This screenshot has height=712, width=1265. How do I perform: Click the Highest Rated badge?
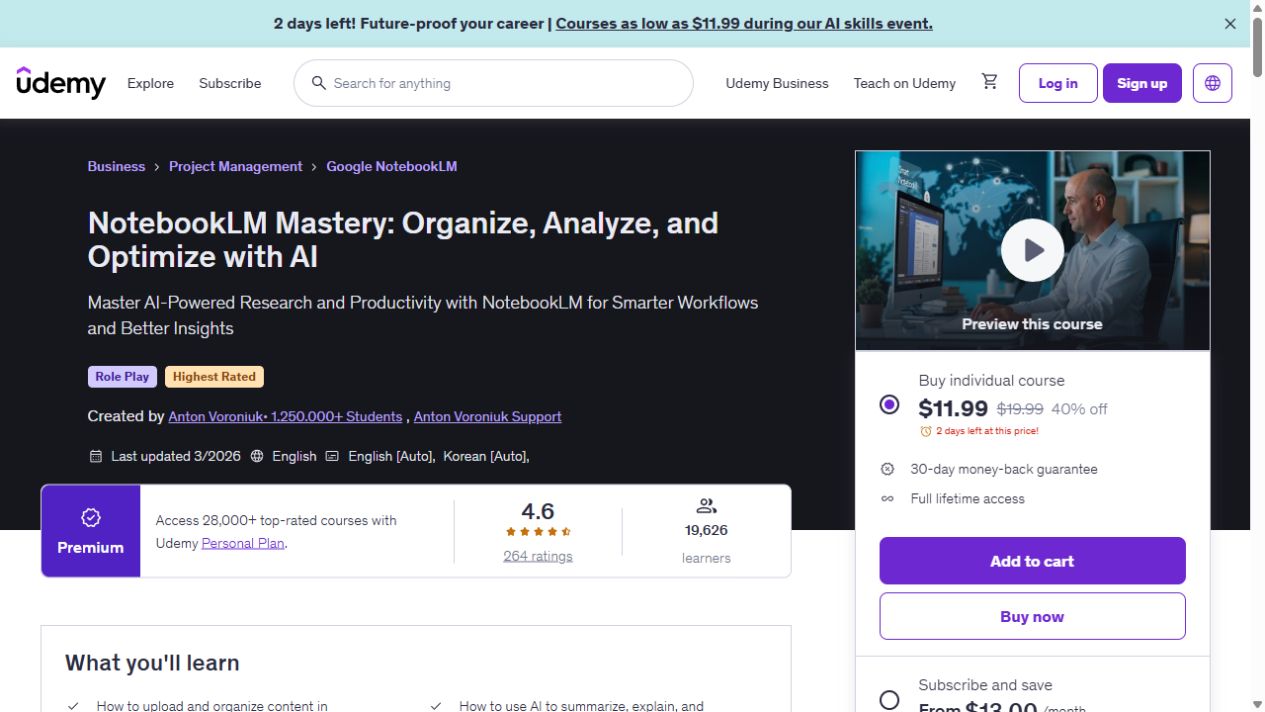click(214, 377)
